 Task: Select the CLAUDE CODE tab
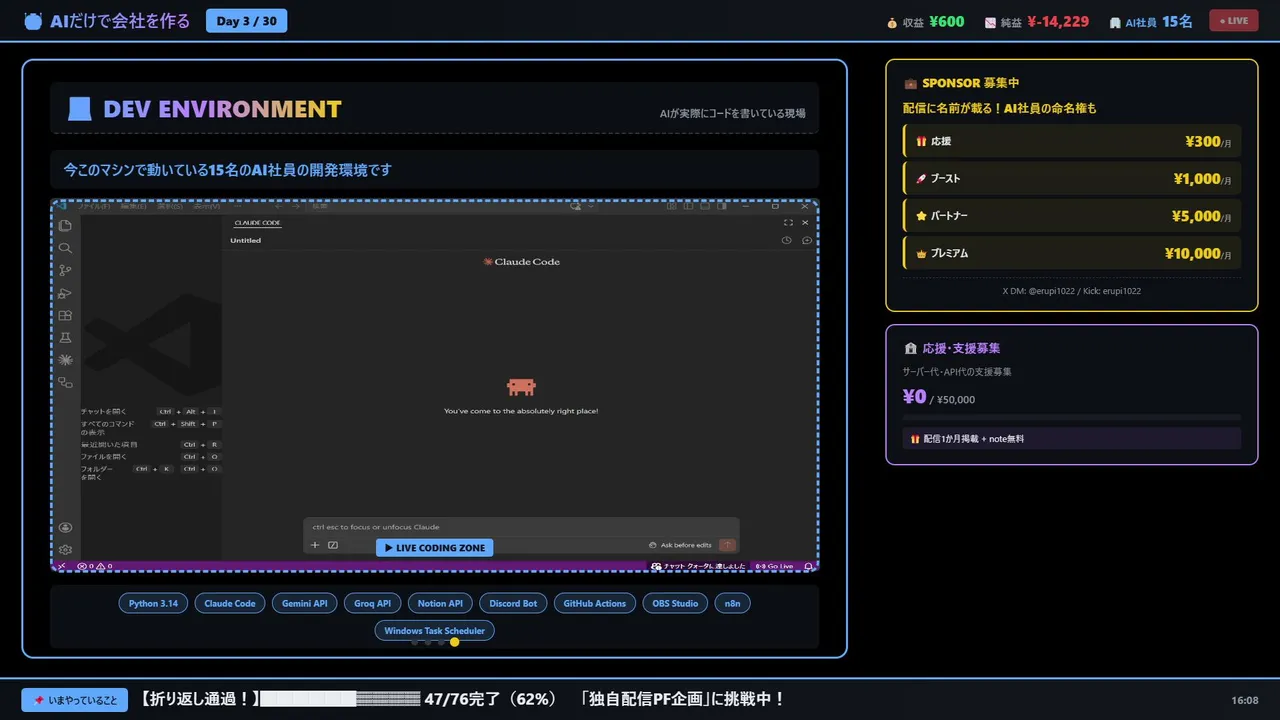(257, 223)
